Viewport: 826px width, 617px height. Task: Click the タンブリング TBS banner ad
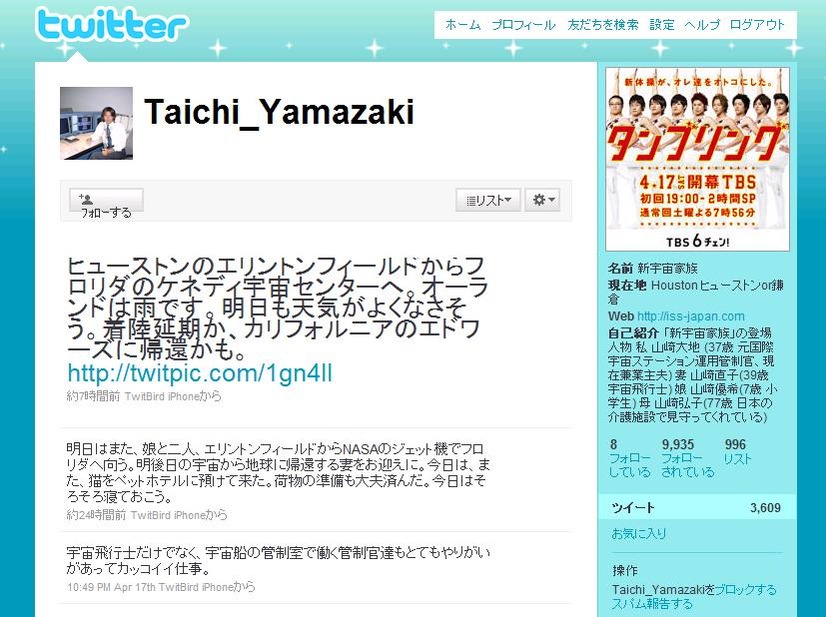[697, 159]
